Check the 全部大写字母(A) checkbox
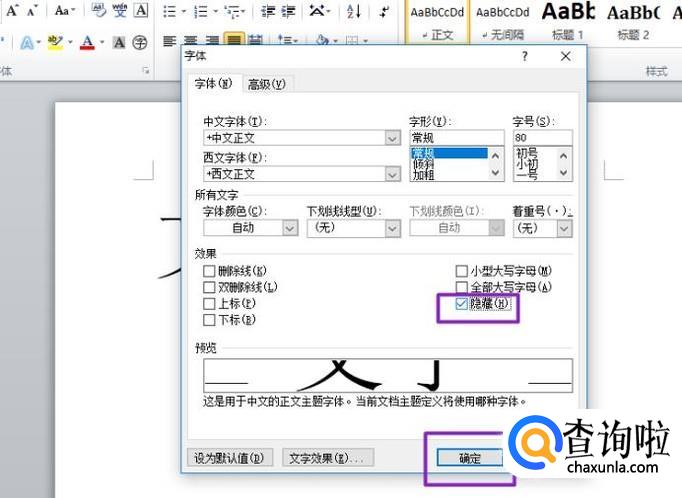Screen dimensions: 682x498 coord(461,287)
